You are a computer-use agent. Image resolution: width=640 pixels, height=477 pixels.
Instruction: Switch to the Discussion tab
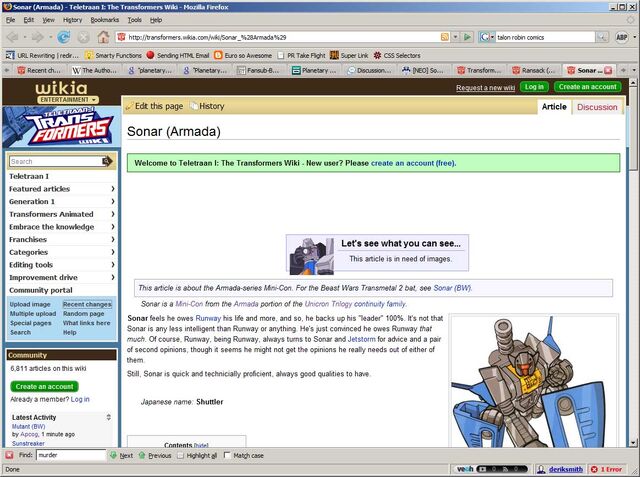597,107
